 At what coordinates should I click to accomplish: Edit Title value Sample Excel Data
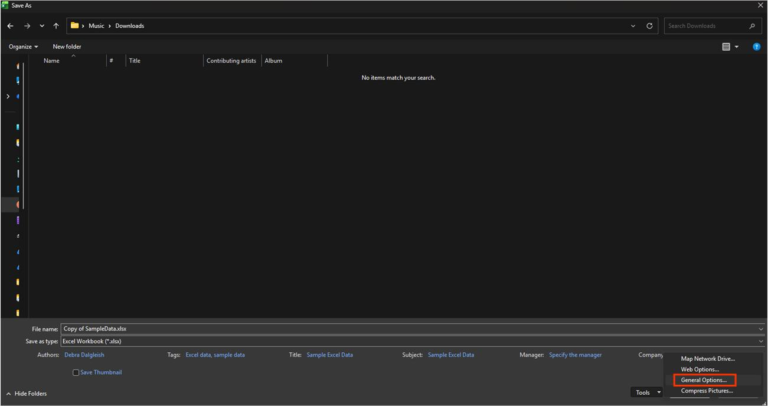tap(330, 355)
